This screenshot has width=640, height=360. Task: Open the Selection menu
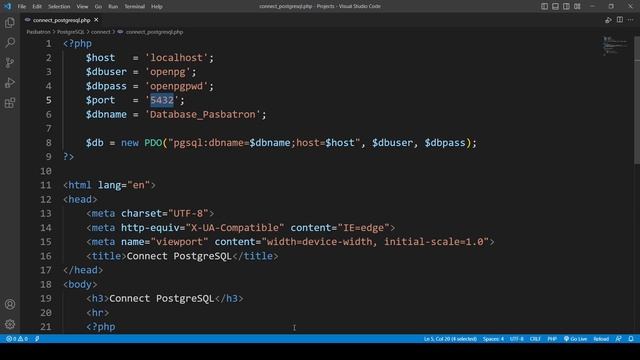[x=59, y=7]
